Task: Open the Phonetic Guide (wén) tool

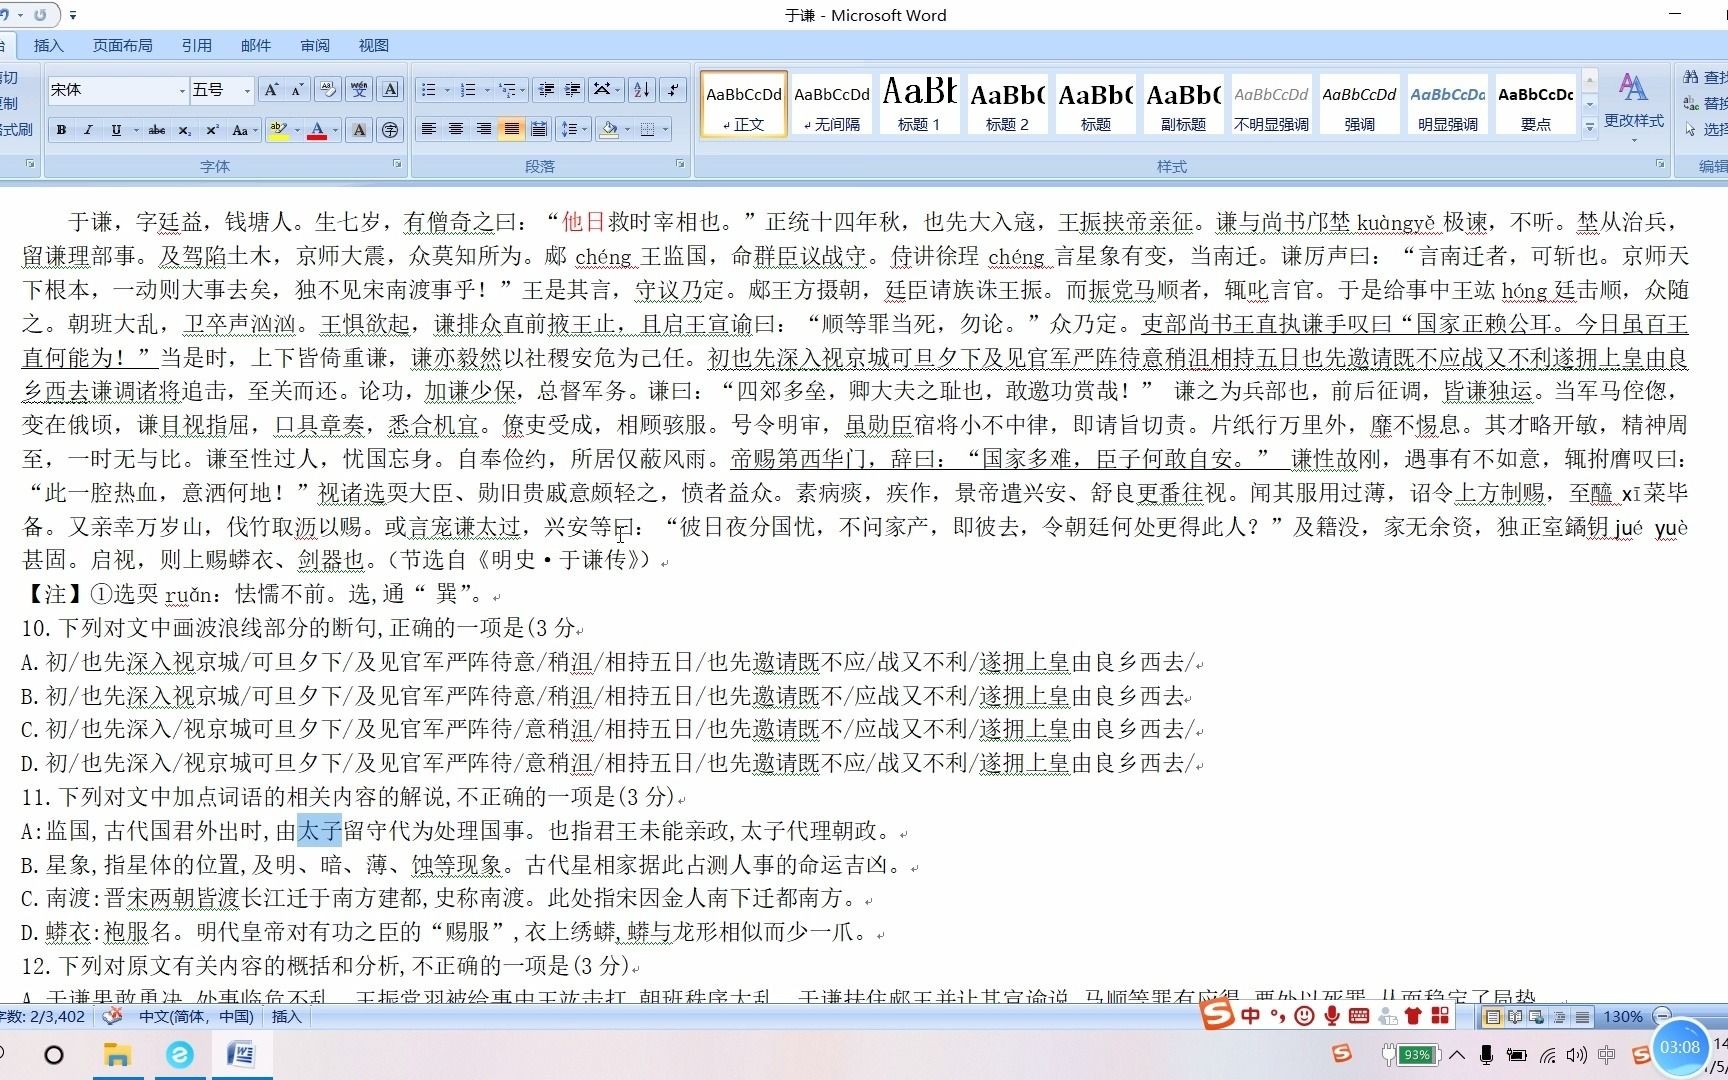Action: [359, 90]
